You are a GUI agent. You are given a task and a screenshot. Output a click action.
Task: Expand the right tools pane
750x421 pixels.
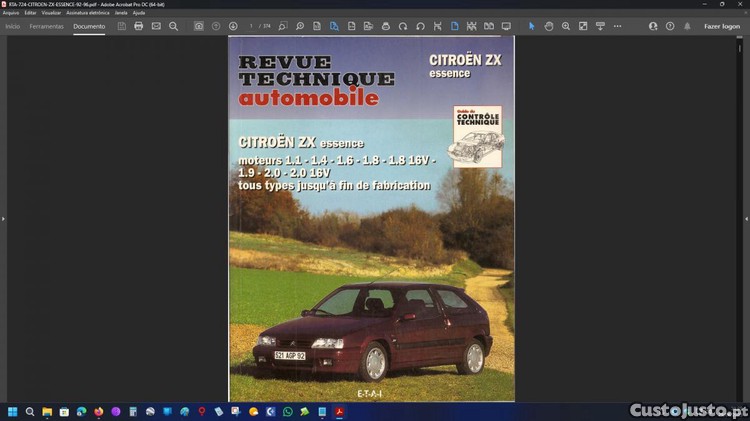746,218
